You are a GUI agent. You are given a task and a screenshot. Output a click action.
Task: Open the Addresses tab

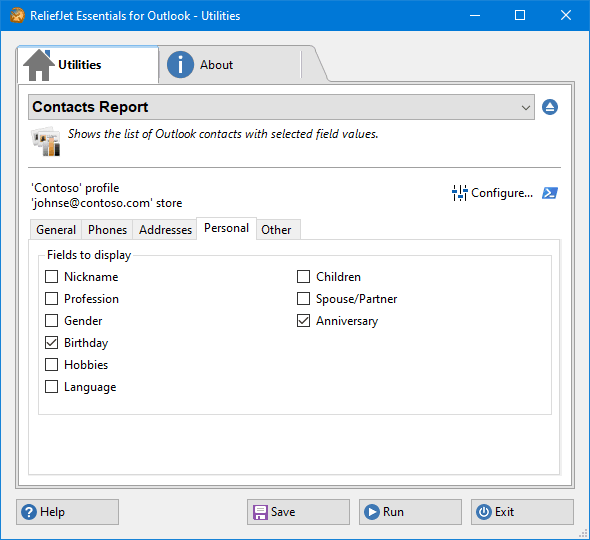click(165, 230)
